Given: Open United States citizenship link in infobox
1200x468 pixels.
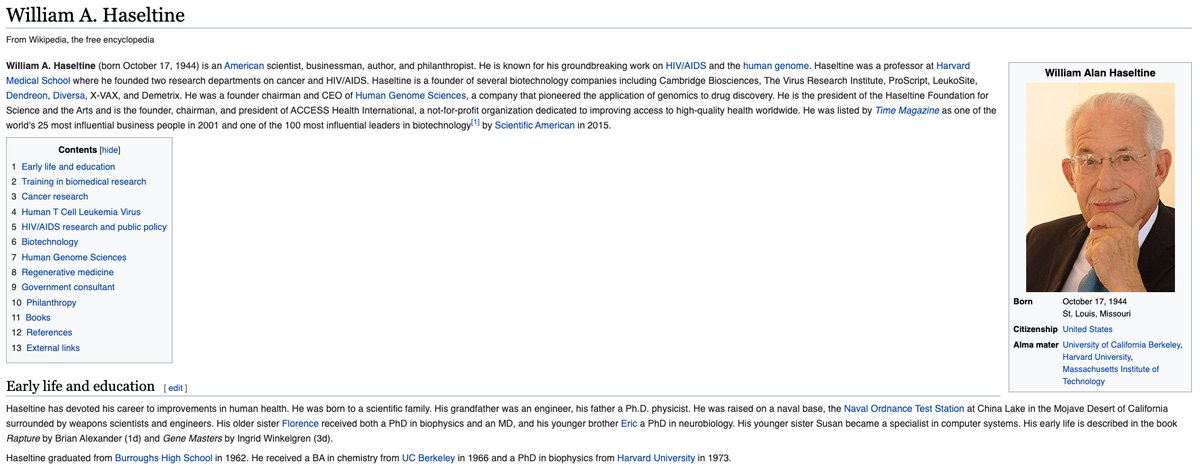Looking at the screenshot, I should 1087,329.
